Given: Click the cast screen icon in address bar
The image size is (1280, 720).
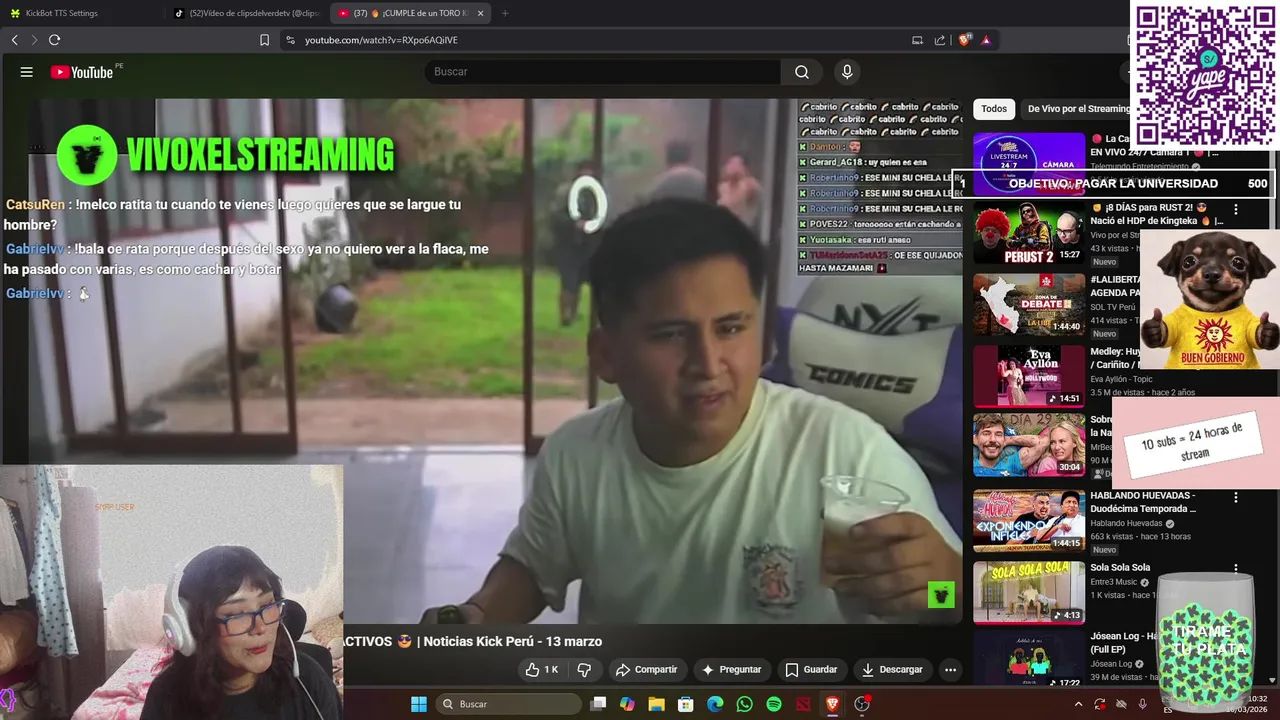Looking at the screenshot, I should [x=917, y=40].
